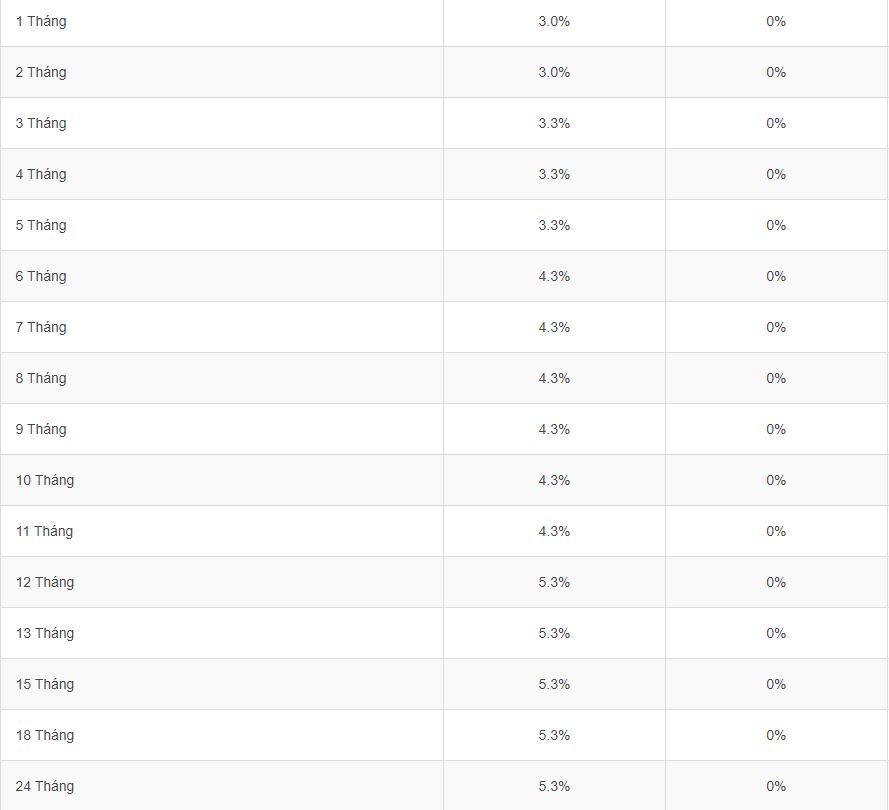The image size is (889, 810).
Task: Click the 3.0% rate in 1 Tháng row
Action: tap(554, 21)
